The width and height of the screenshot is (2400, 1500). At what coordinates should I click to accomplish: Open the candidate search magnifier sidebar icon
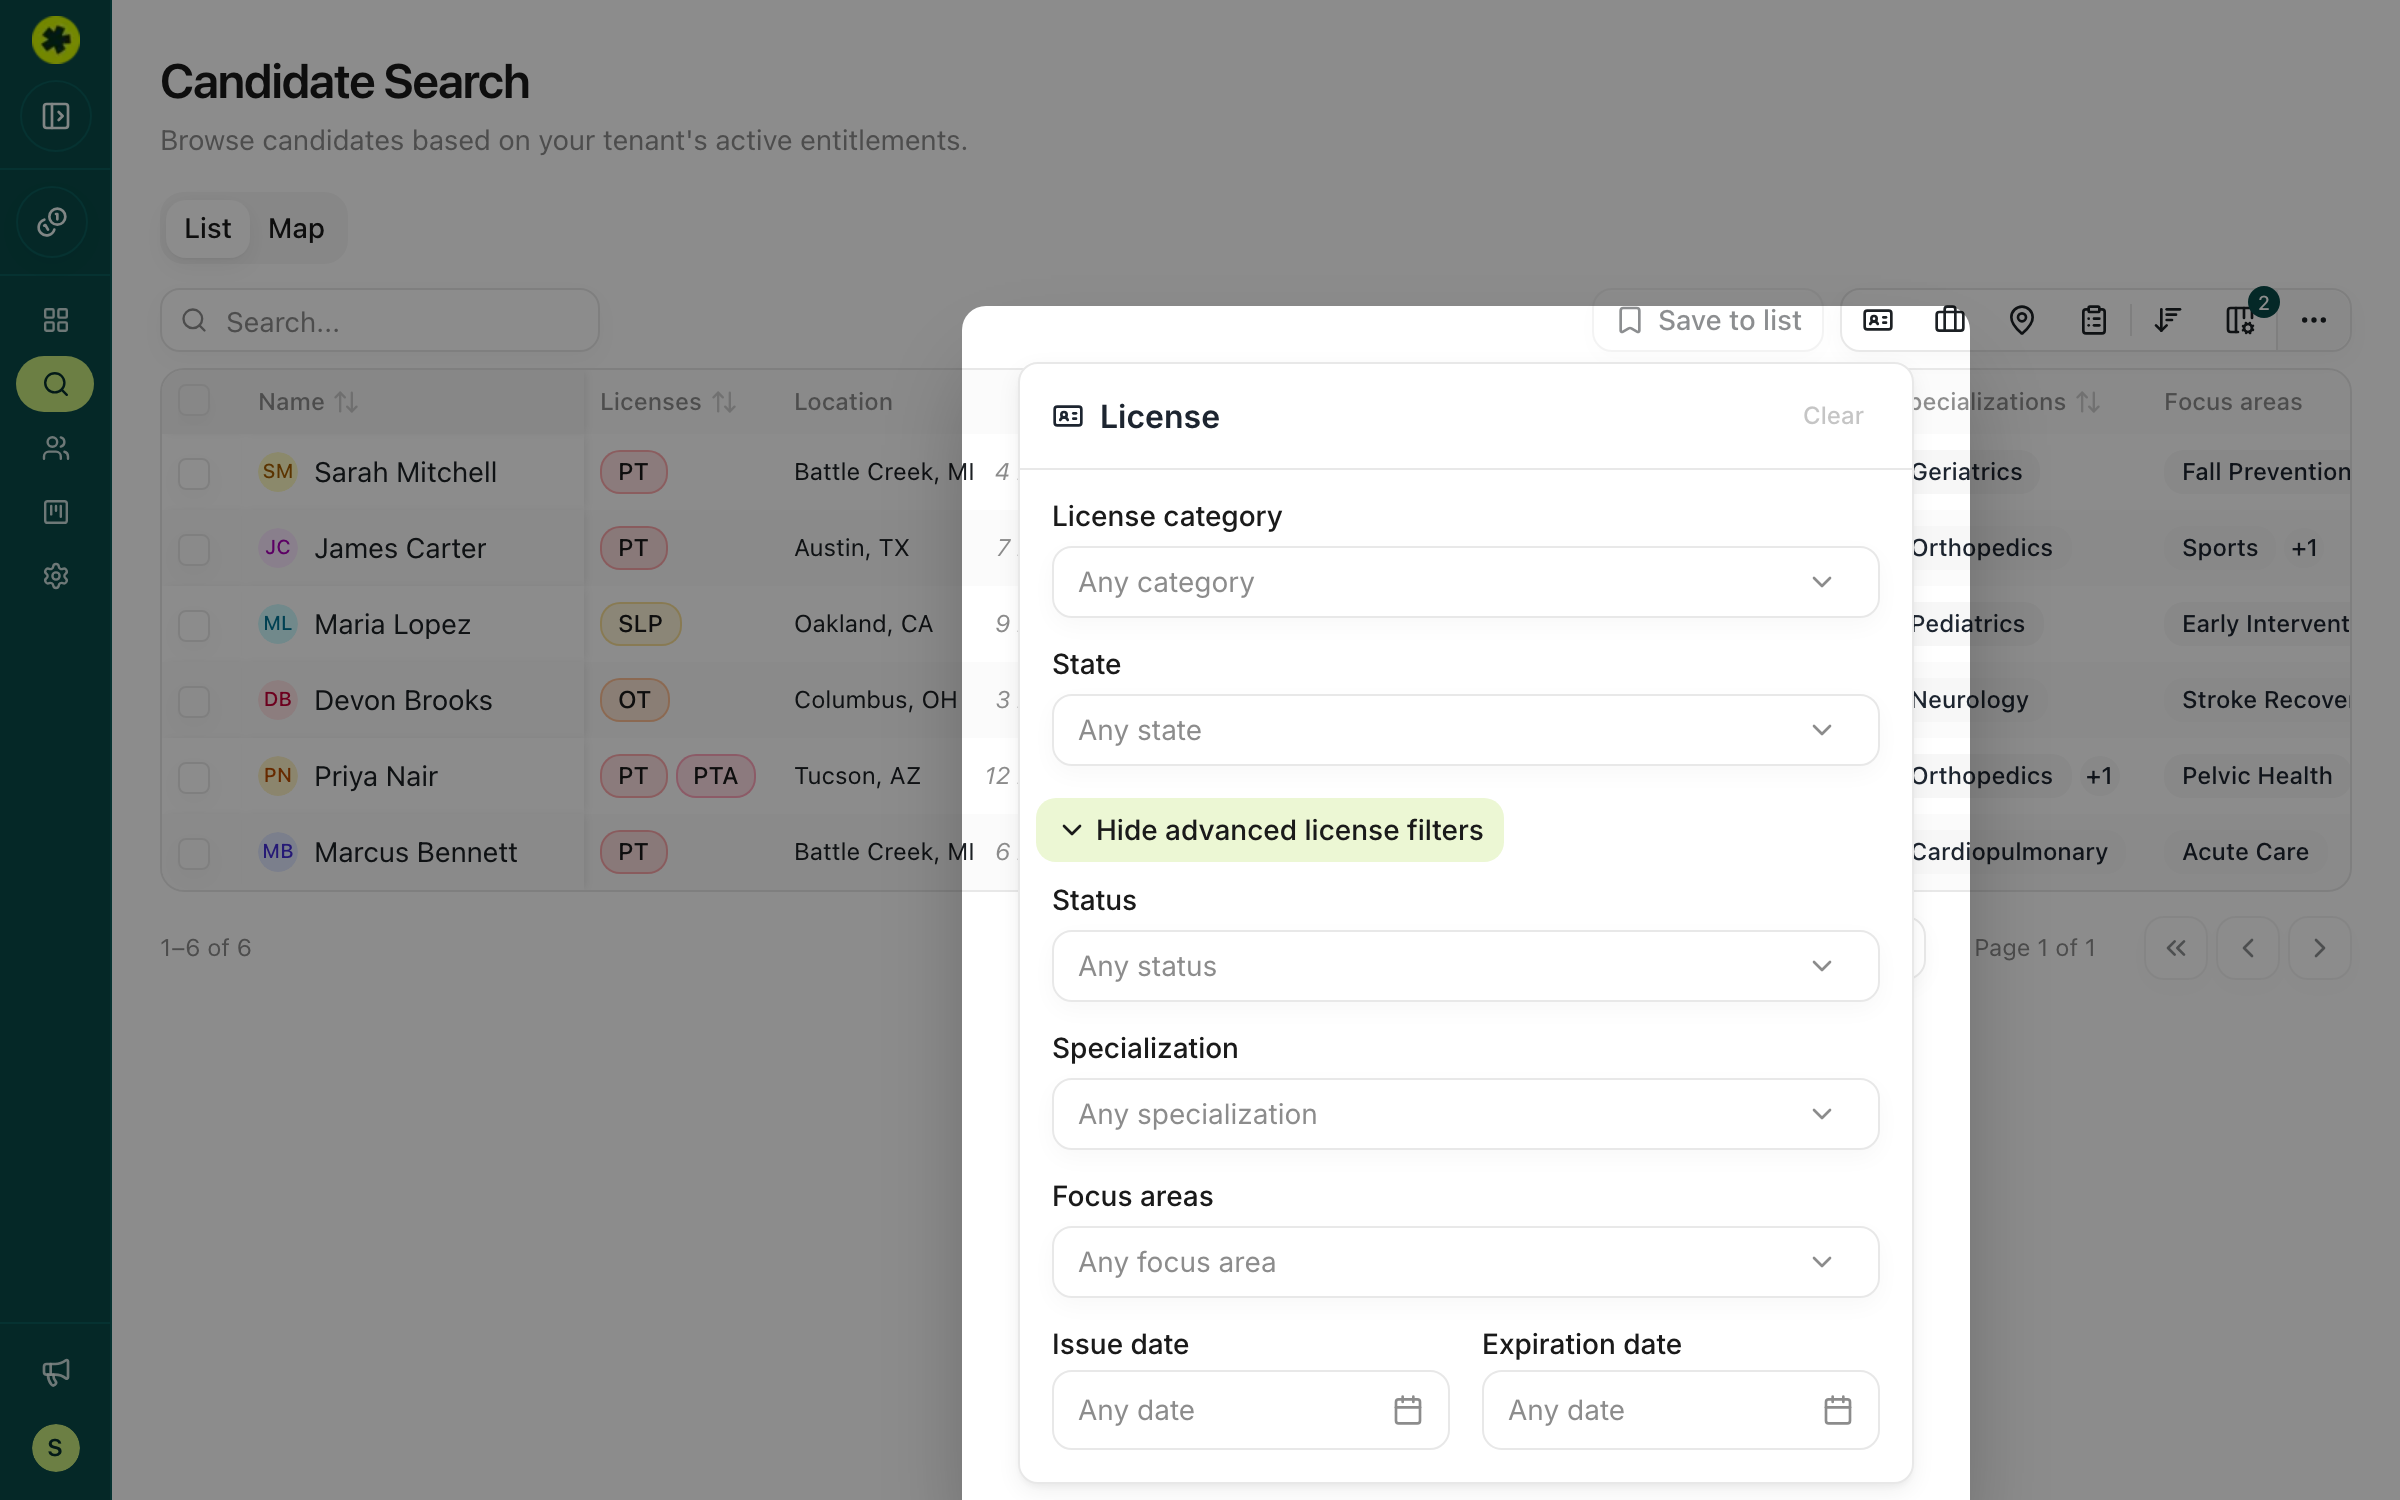pyautogui.click(x=56, y=384)
